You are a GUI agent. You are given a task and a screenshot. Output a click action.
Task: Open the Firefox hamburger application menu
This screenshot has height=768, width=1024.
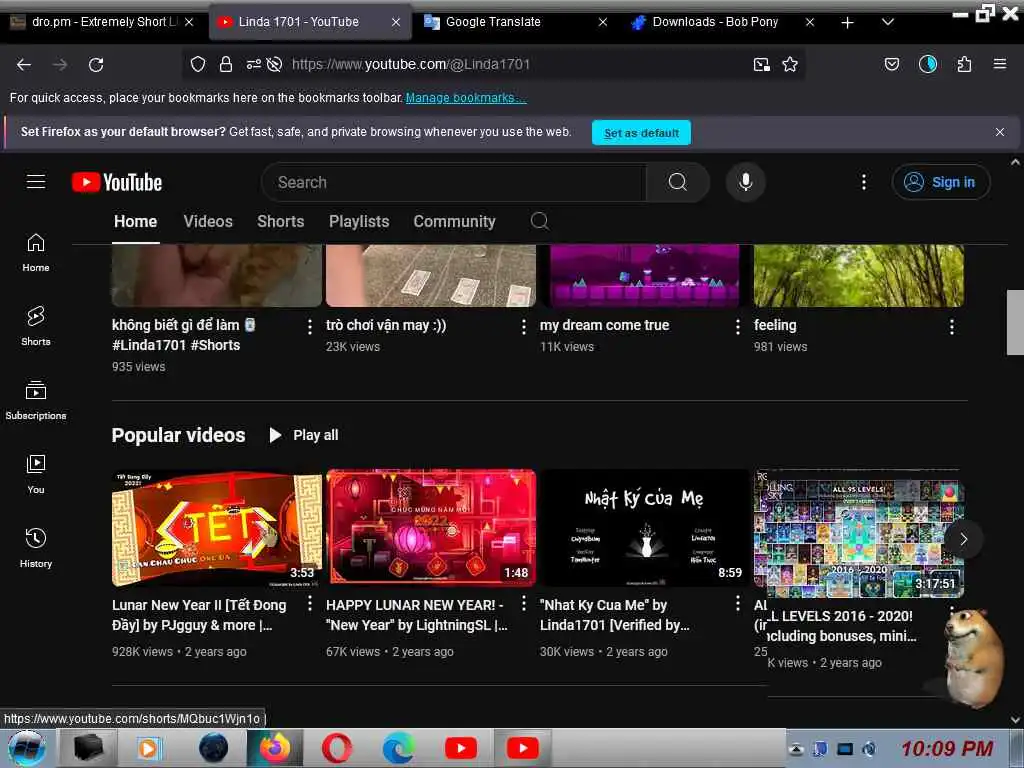(x=1000, y=64)
